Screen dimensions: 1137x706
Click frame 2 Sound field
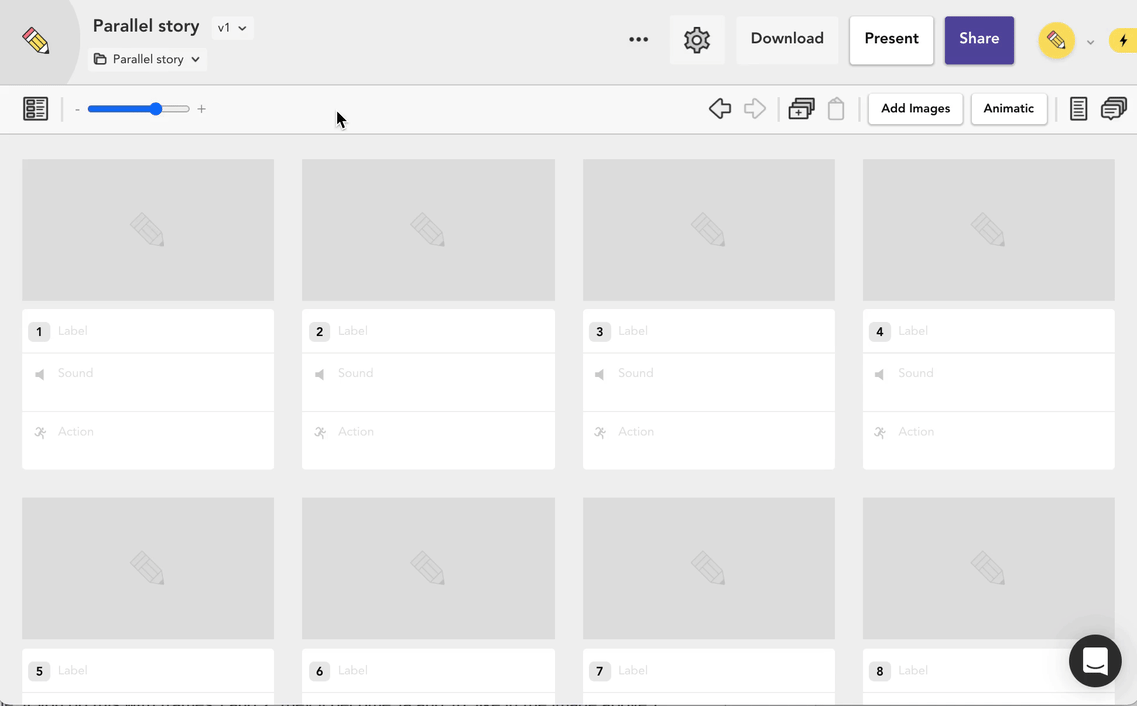(x=428, y=382)
